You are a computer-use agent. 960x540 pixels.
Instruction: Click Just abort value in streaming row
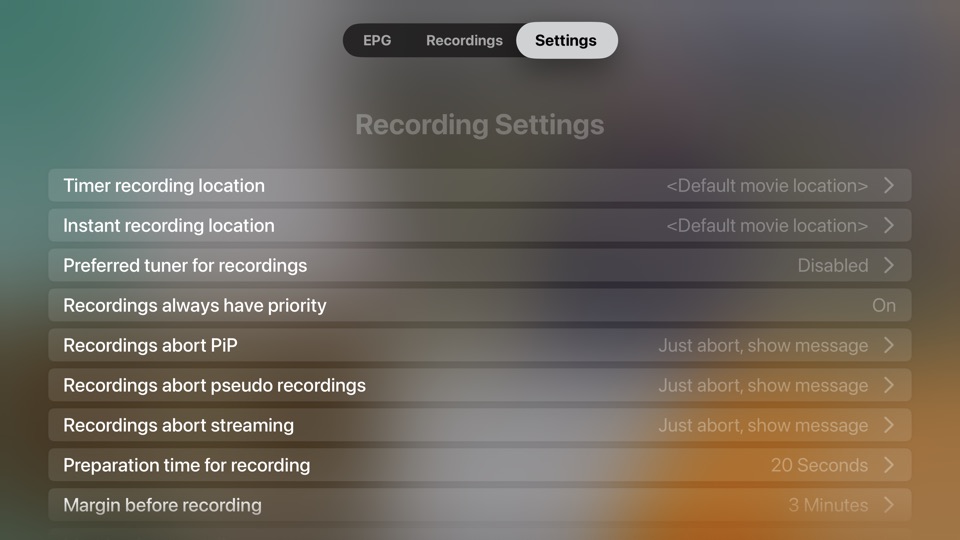point(763,425)
